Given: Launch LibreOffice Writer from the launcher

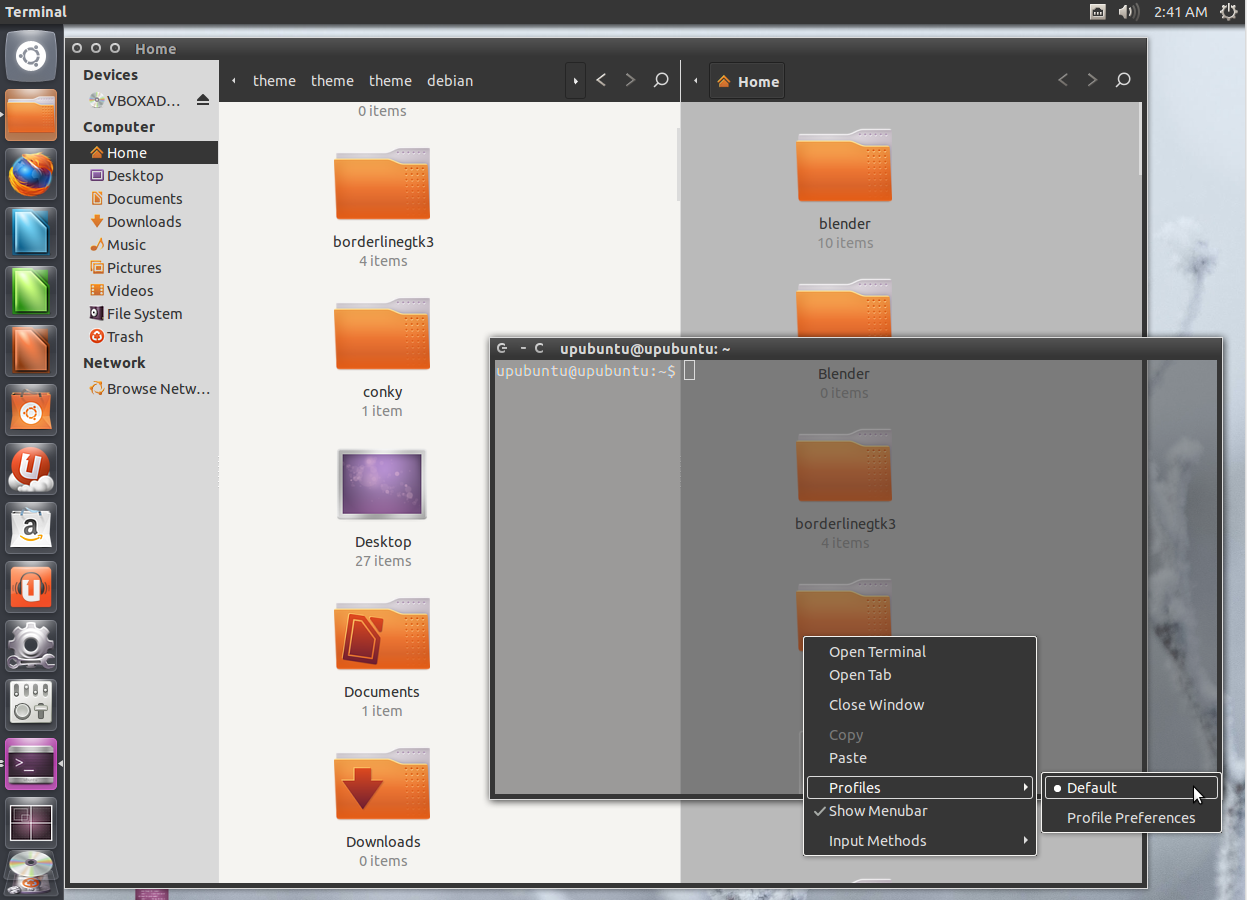Looking at the screenshot, I should (x=31, y=233).
